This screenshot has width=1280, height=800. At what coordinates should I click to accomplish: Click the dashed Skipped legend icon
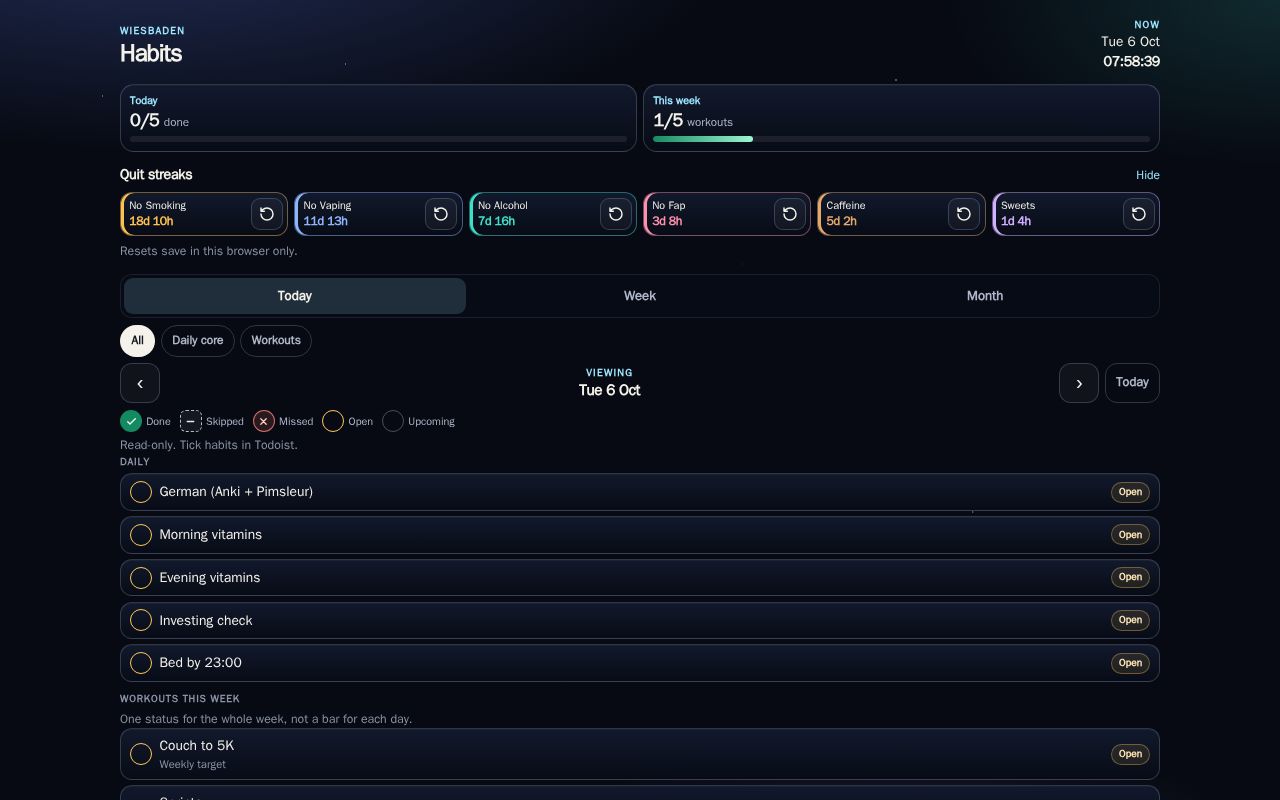191,421
